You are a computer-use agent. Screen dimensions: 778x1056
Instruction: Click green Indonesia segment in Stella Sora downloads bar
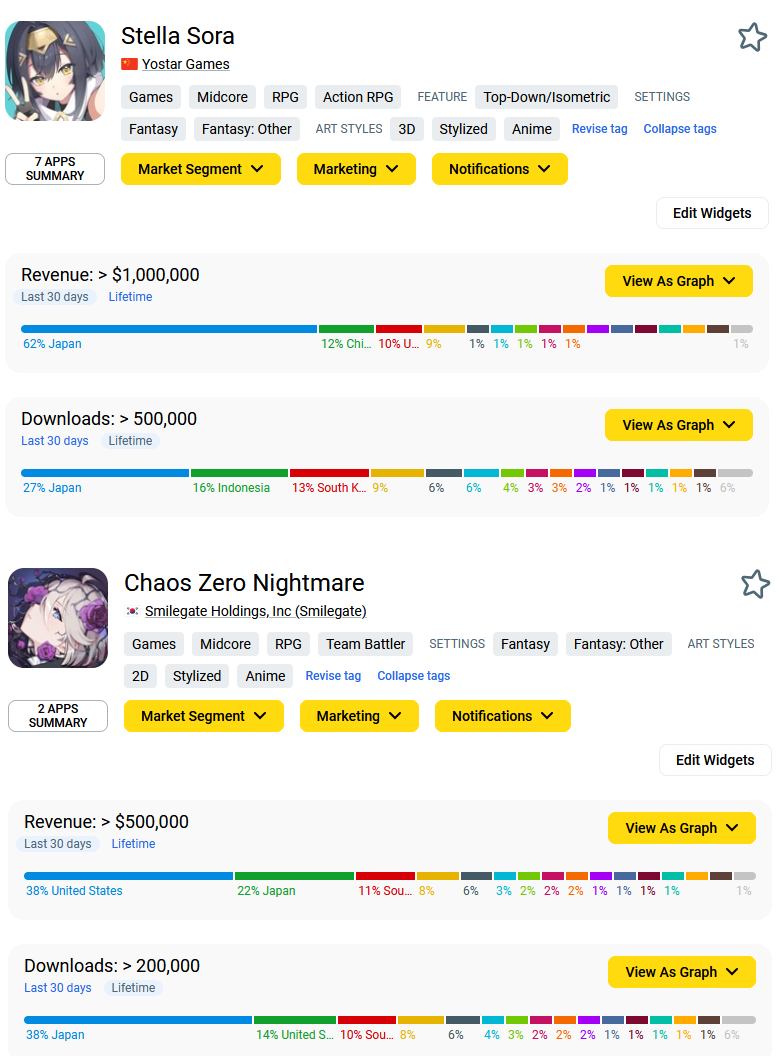coord(239,473)
